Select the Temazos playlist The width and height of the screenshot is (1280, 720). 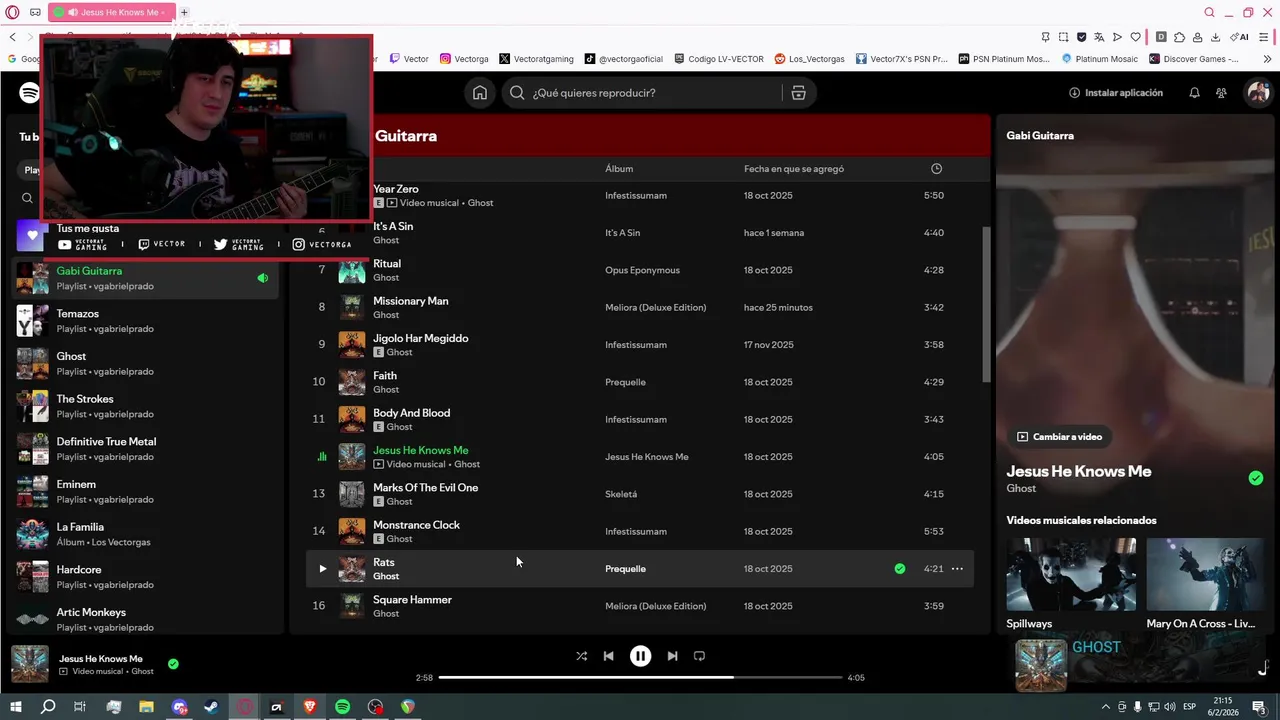pyautogui.click(x=147, y=321)
